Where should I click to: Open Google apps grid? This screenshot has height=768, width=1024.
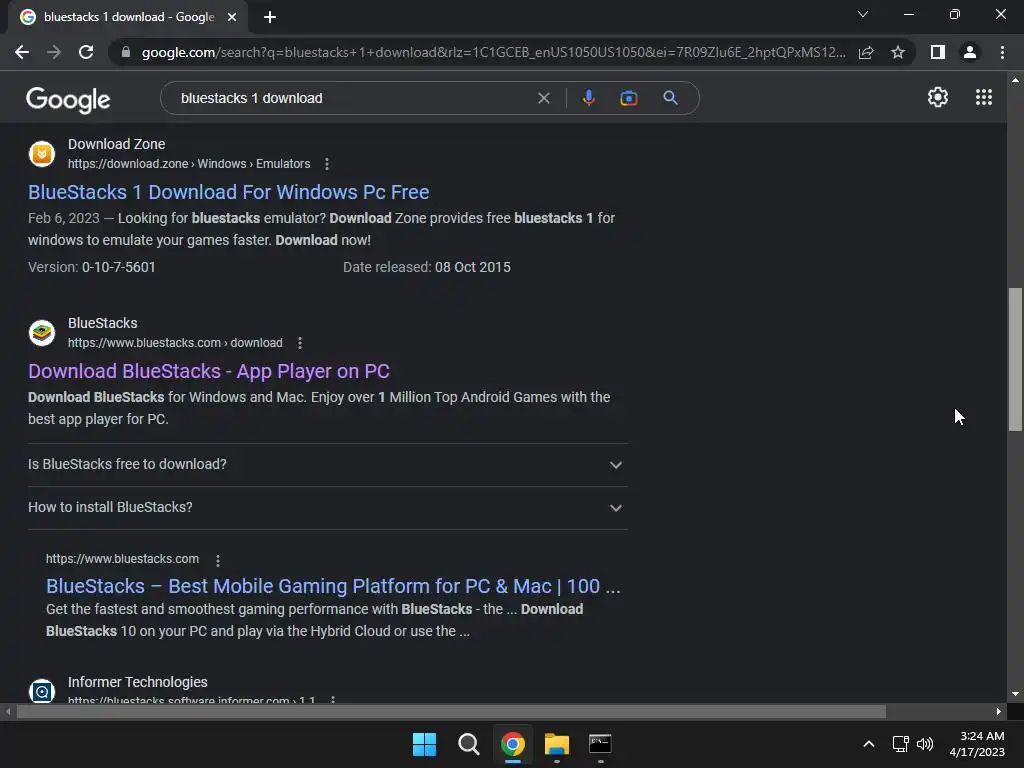[984, 97]
